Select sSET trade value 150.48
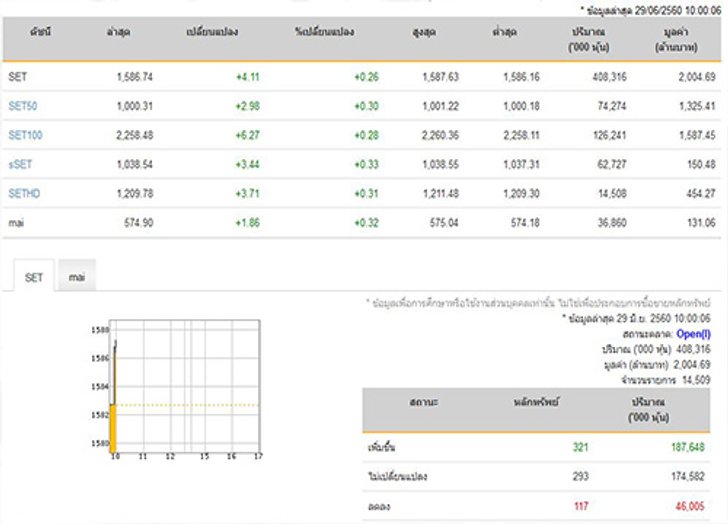The height and width of the screenshot is (524, 728). 701,164
